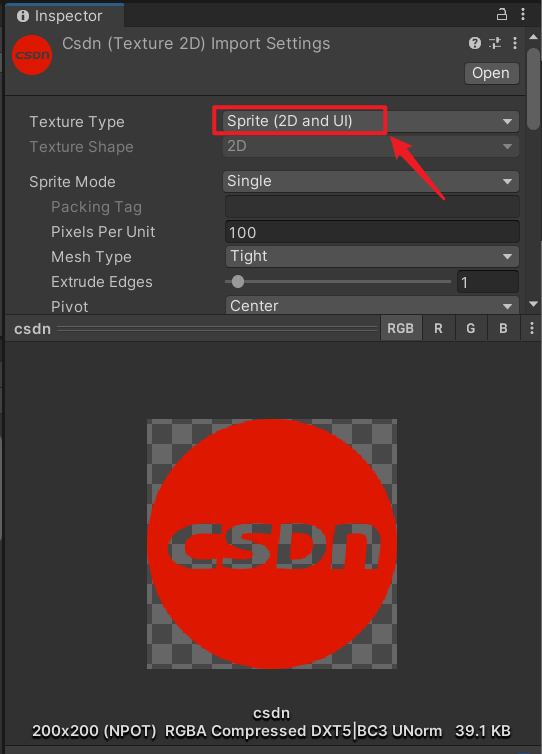Open the Inspector tab's three-dot menu

523,14
